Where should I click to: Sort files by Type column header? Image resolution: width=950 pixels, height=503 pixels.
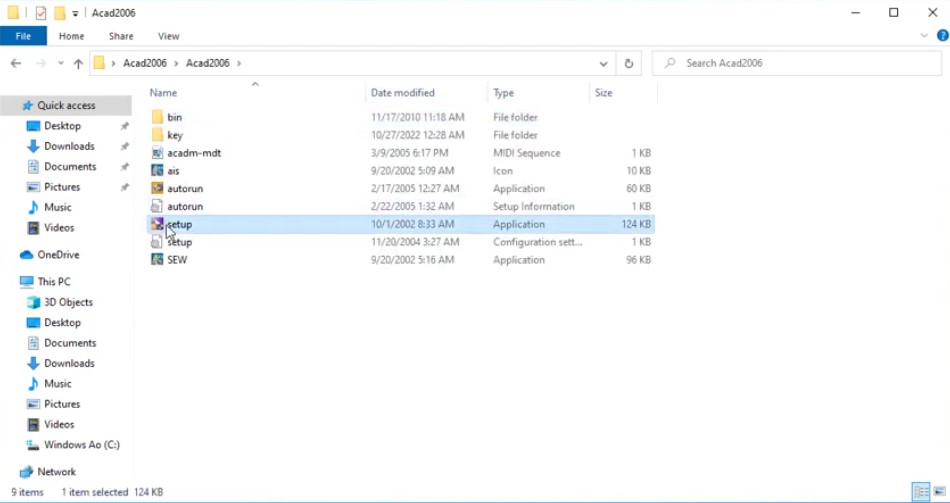(x=503, y=93)
